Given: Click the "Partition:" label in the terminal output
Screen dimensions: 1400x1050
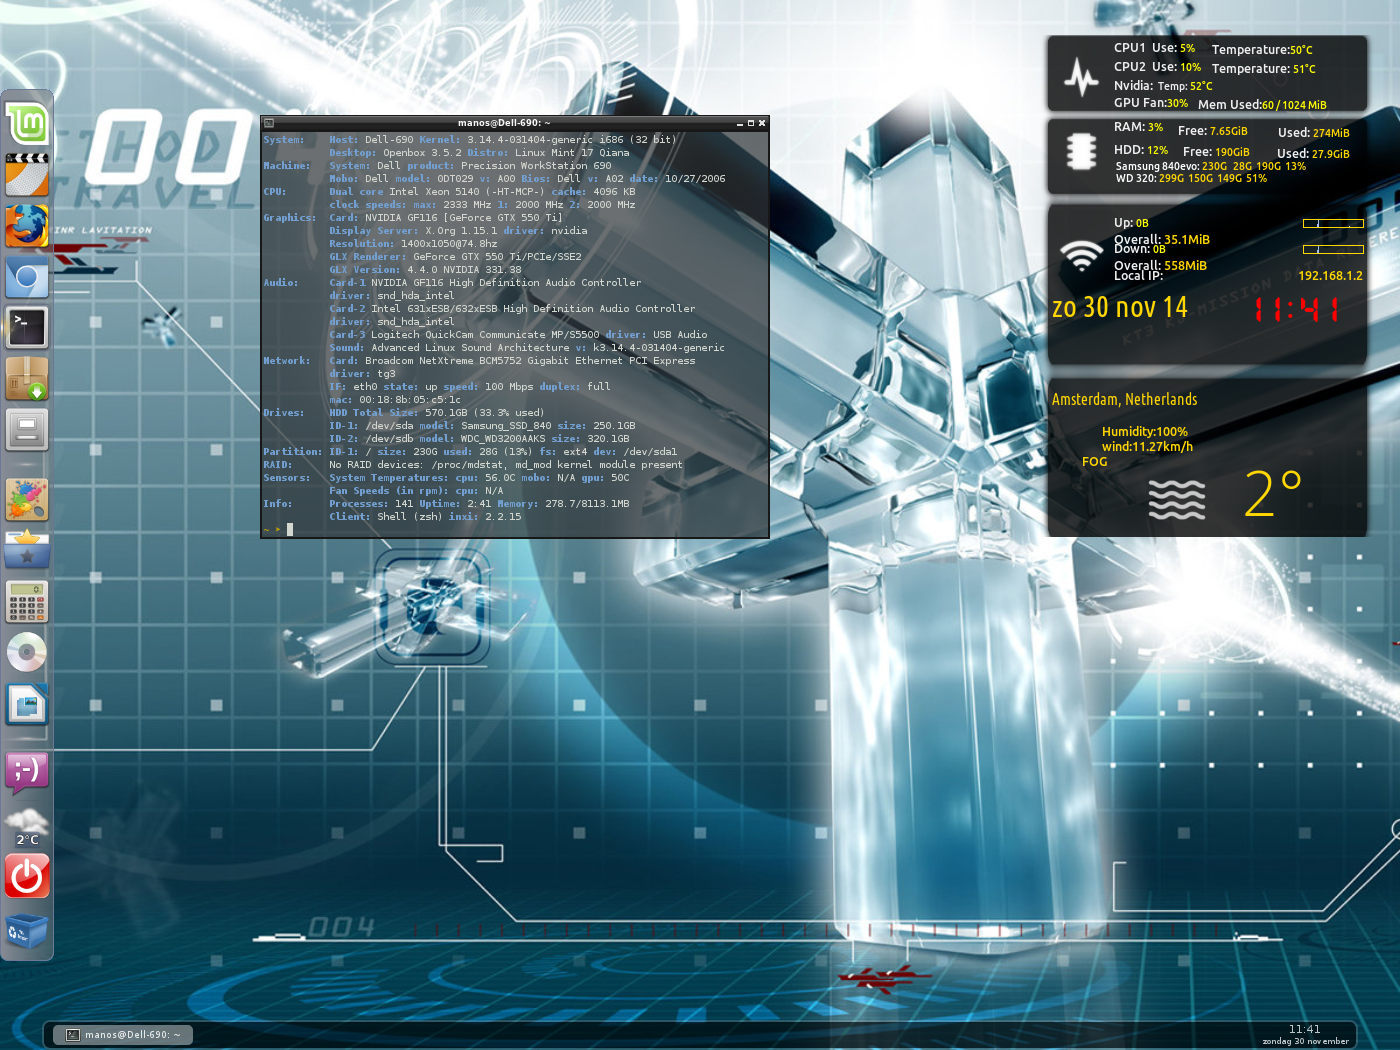Looking at the screenshot, I should [x=293, y=452].
